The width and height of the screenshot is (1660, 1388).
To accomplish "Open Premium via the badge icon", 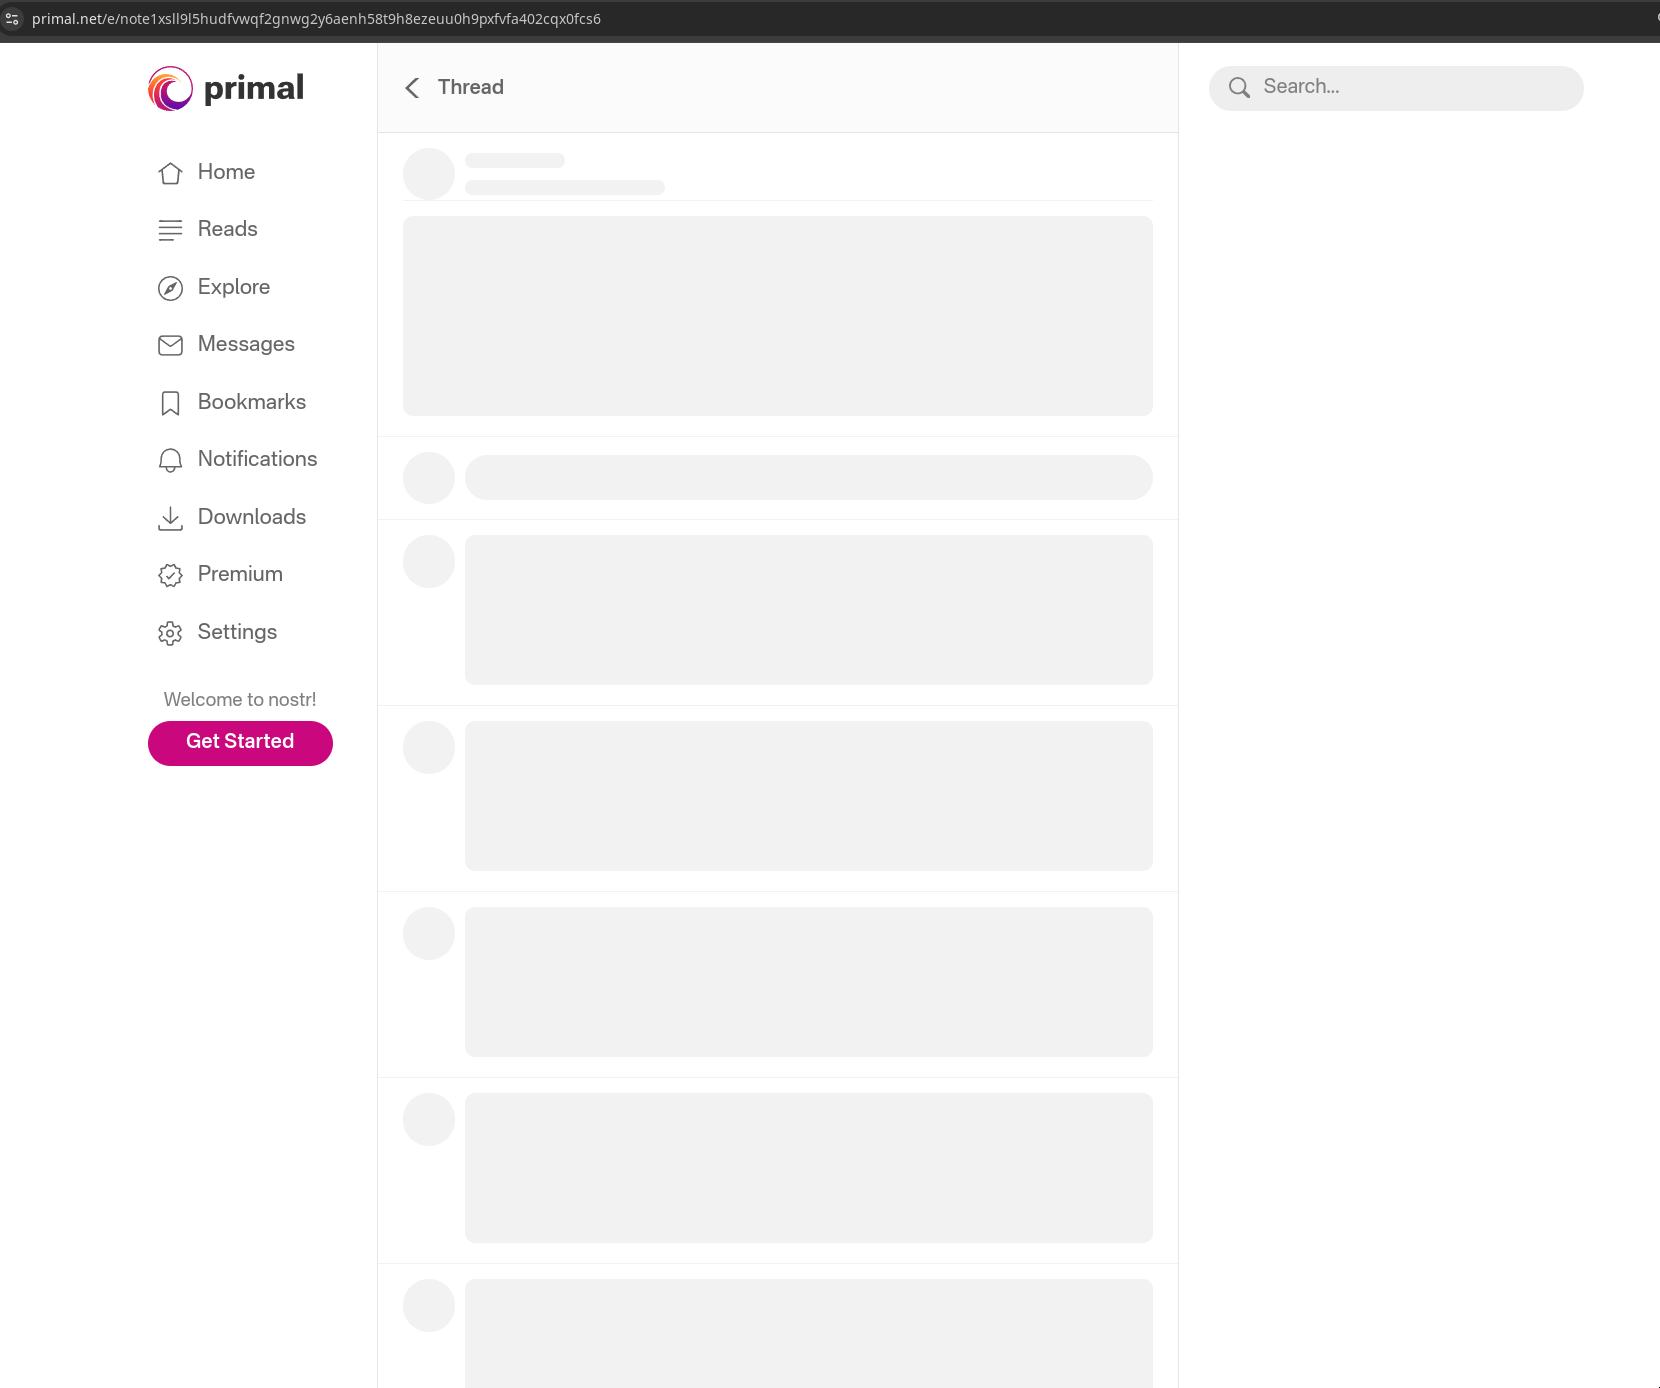I will (170, 575).
